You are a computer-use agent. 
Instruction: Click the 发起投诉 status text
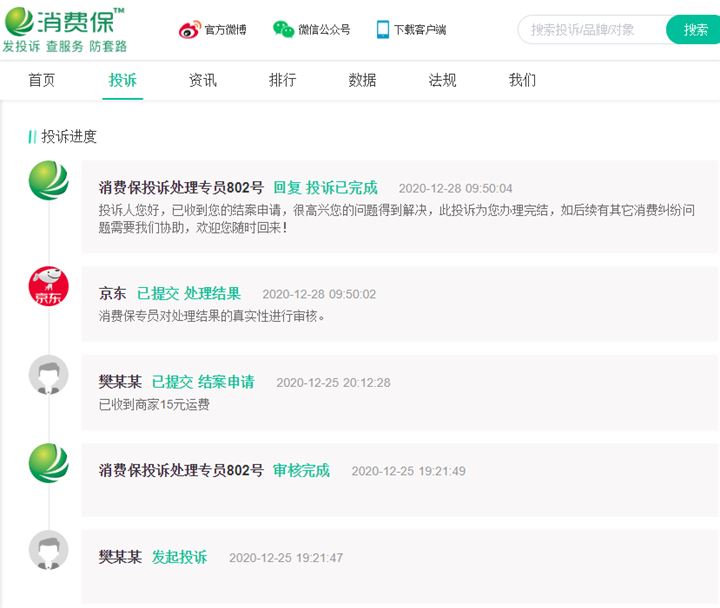click(180, 557)
